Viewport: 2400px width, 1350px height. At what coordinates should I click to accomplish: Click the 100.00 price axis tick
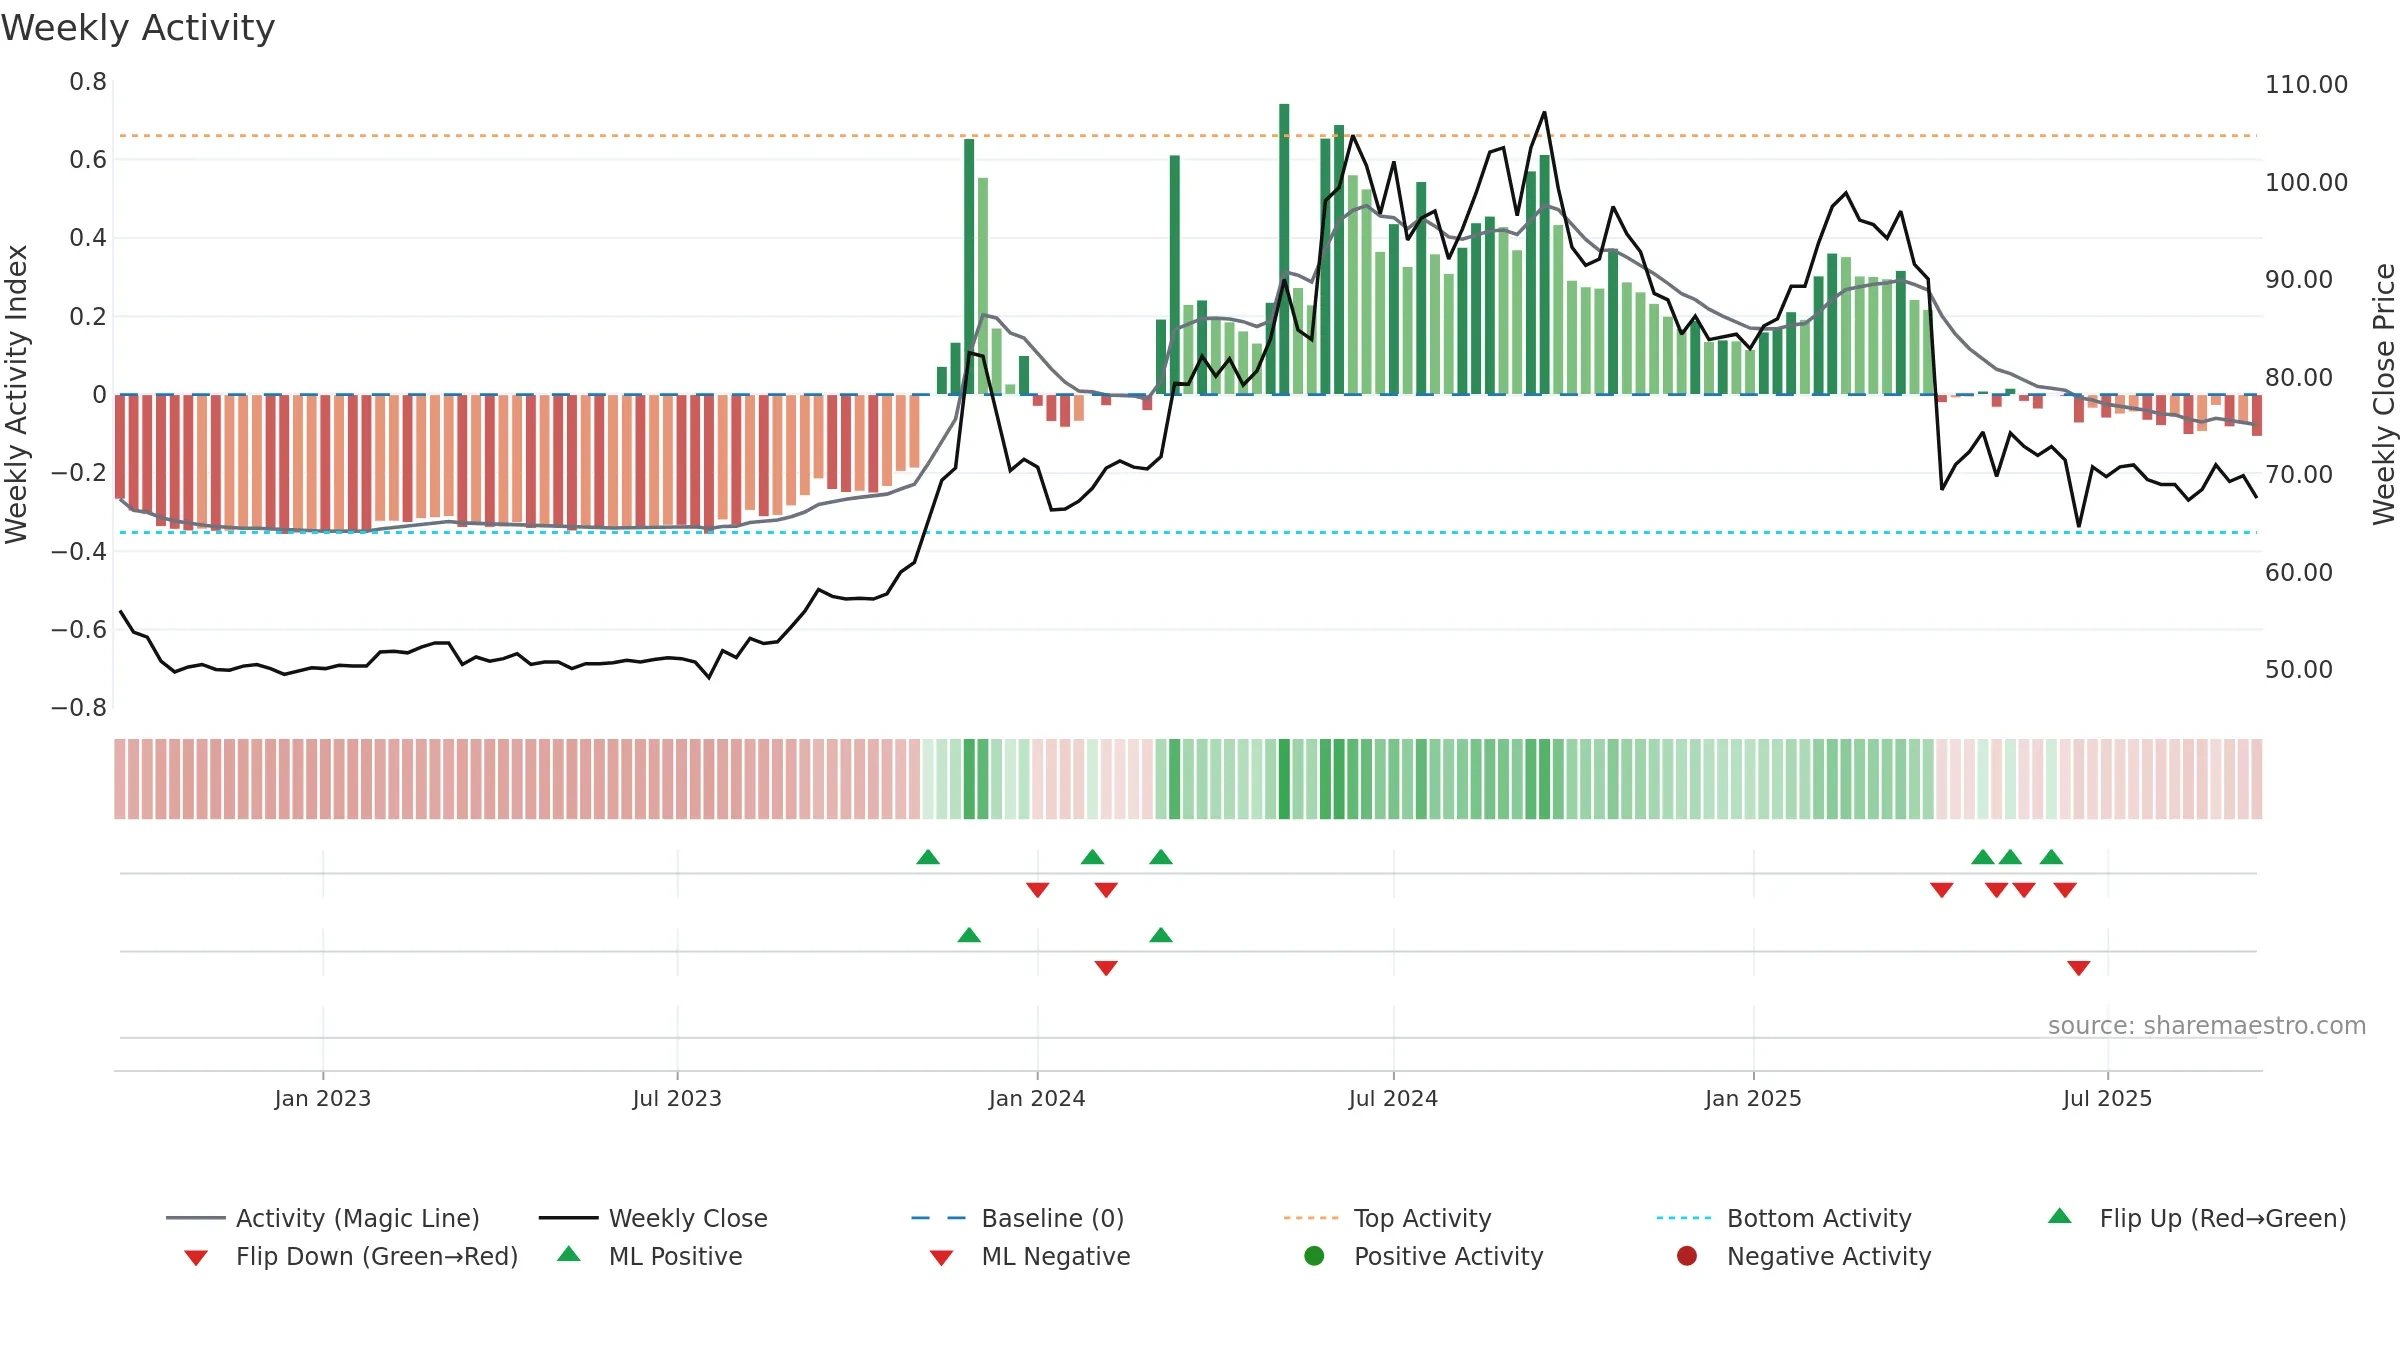pyautogui.click(x=2306, y=182)
